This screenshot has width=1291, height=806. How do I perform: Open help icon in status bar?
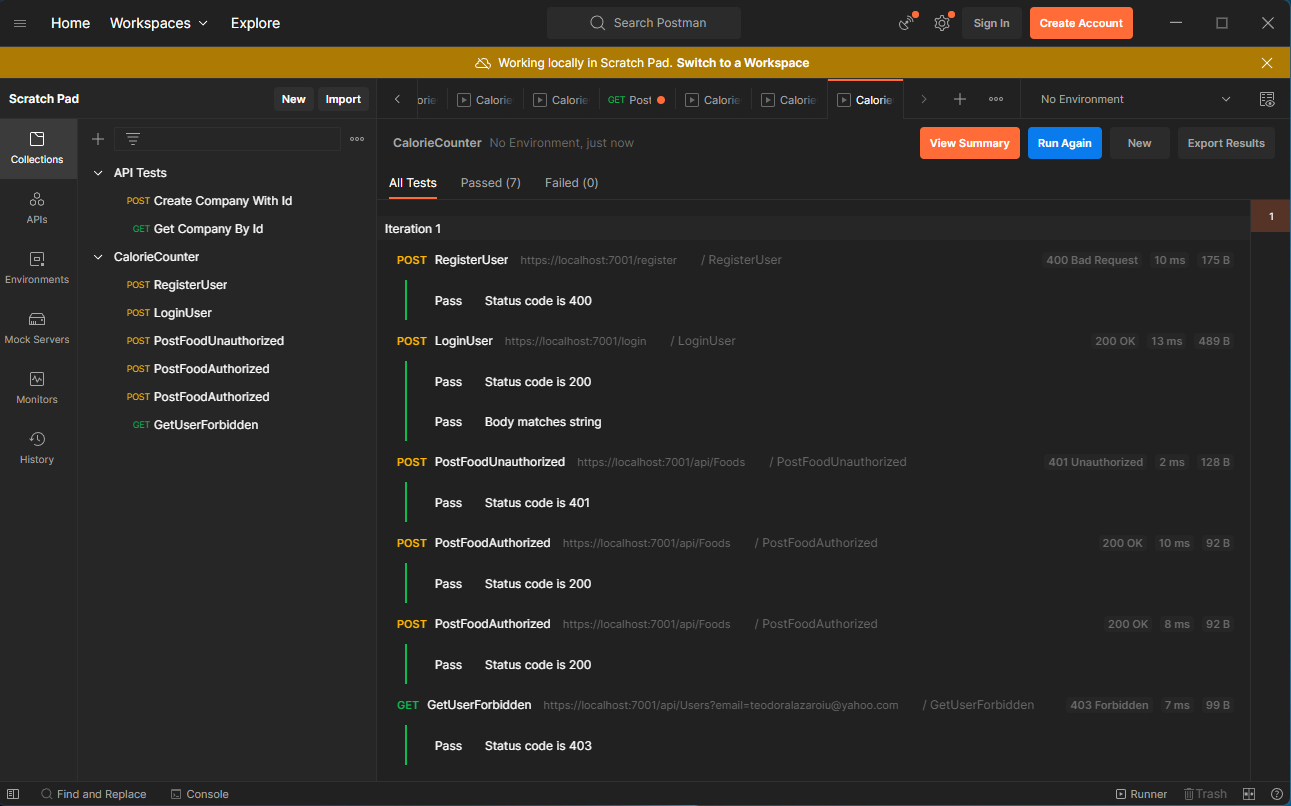click(x=1277, y=794)
